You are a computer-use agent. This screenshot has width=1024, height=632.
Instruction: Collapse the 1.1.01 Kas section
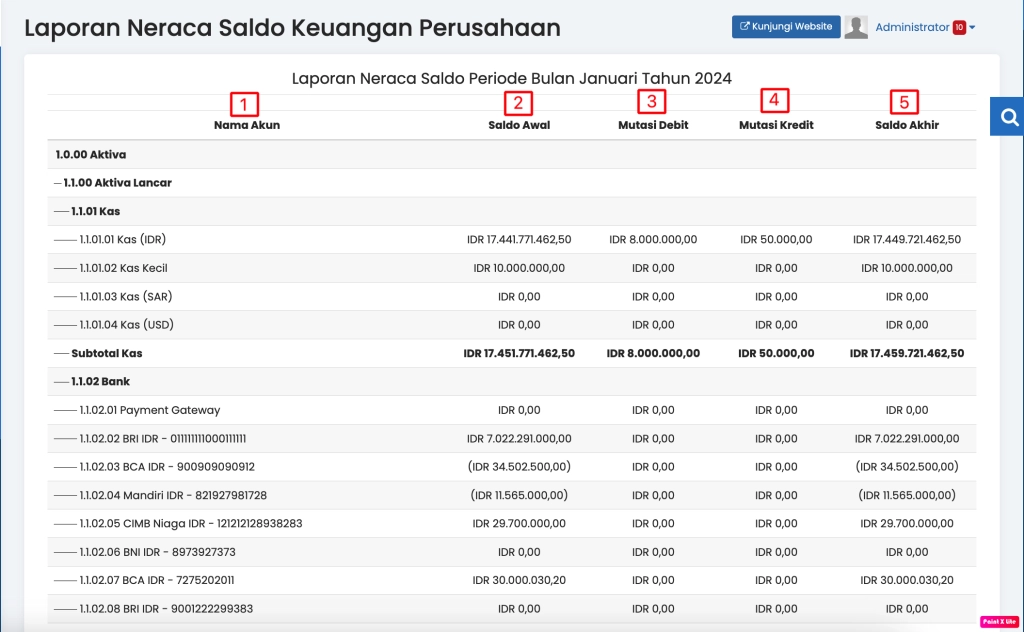pos(96,211)
